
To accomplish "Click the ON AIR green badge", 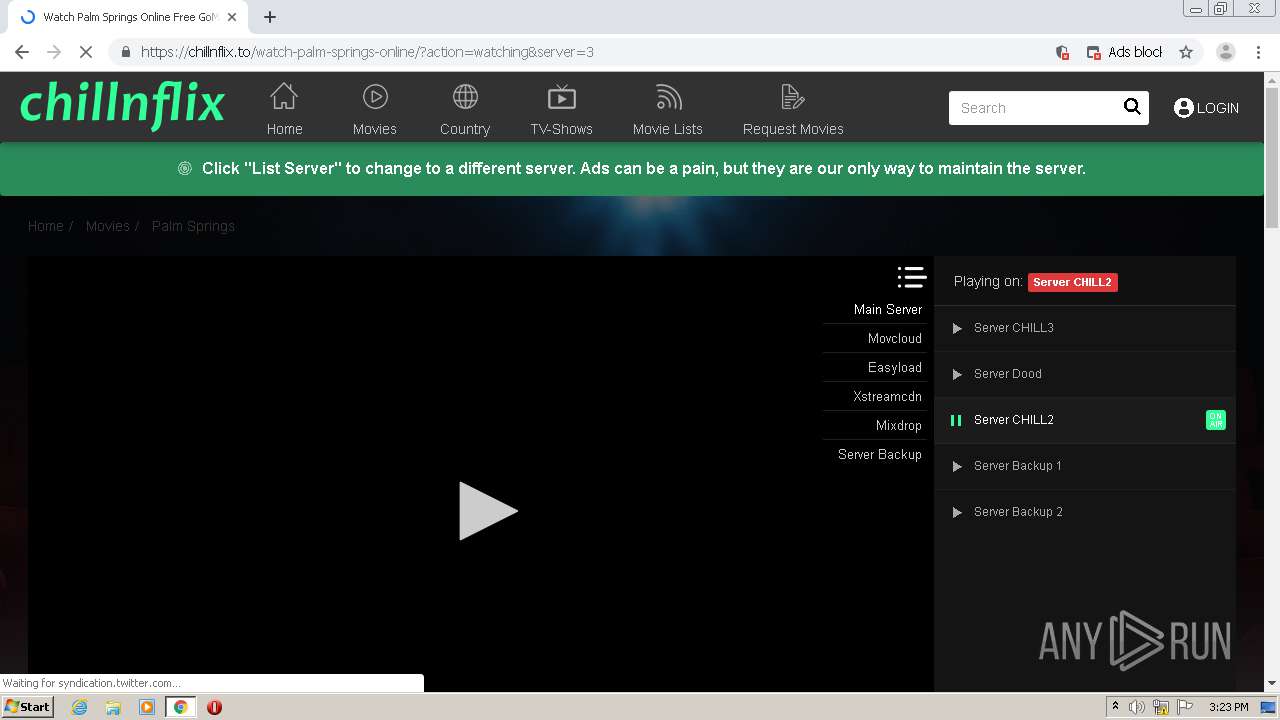I will coord(1215,420).
